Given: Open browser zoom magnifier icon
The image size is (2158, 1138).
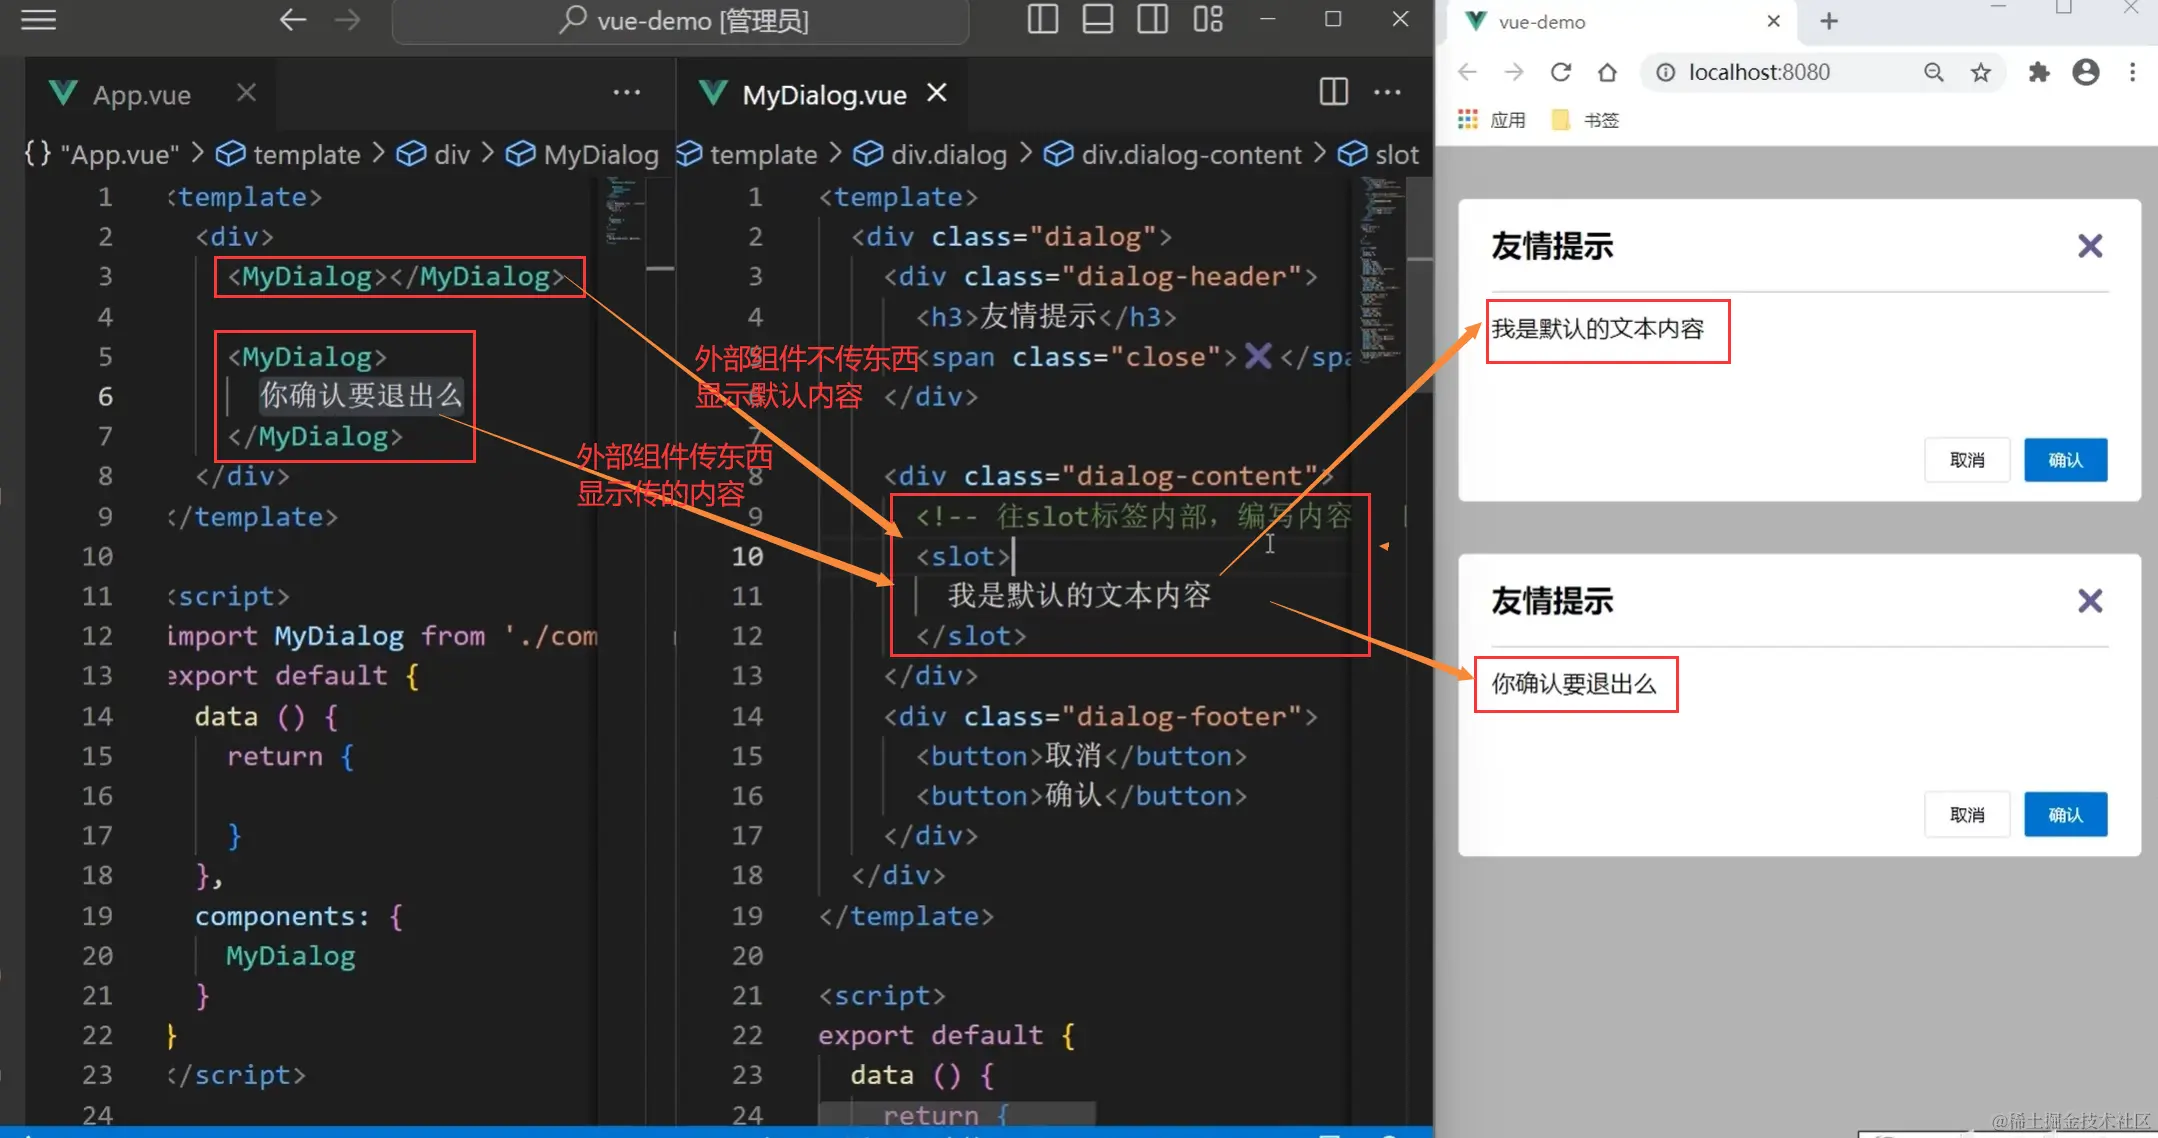Looking at the screenshot, I should point(1933,72).
